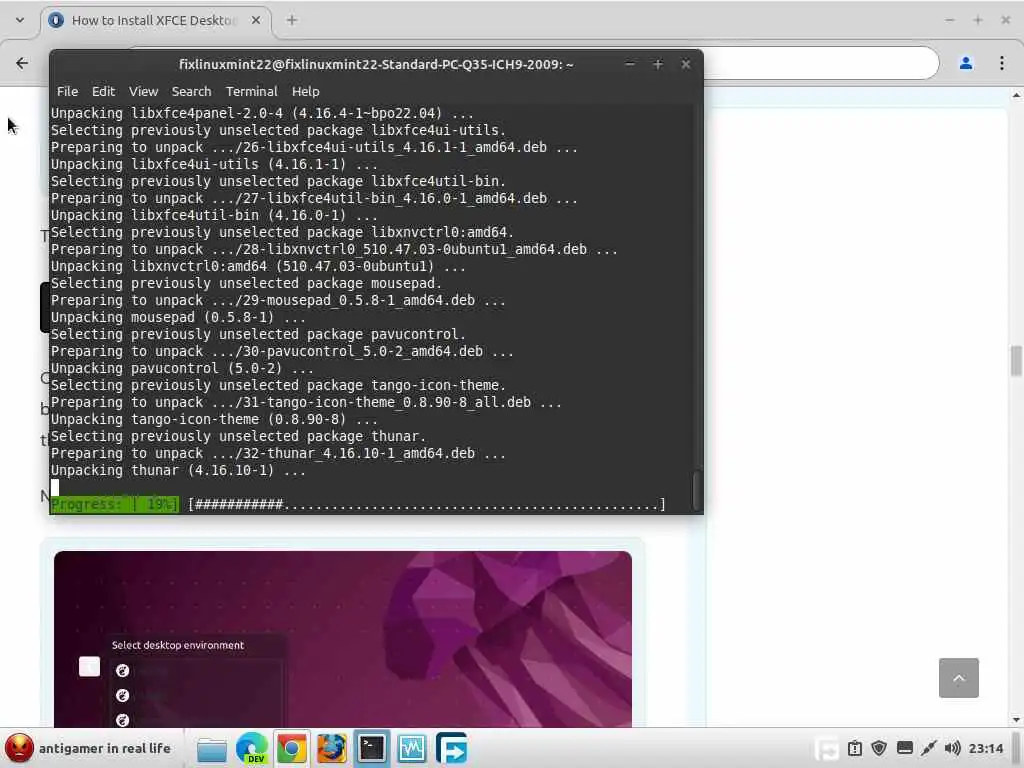Open the Terminal menu in menu bar
This screenshot has width=1024, height=768.
point(251,91)
